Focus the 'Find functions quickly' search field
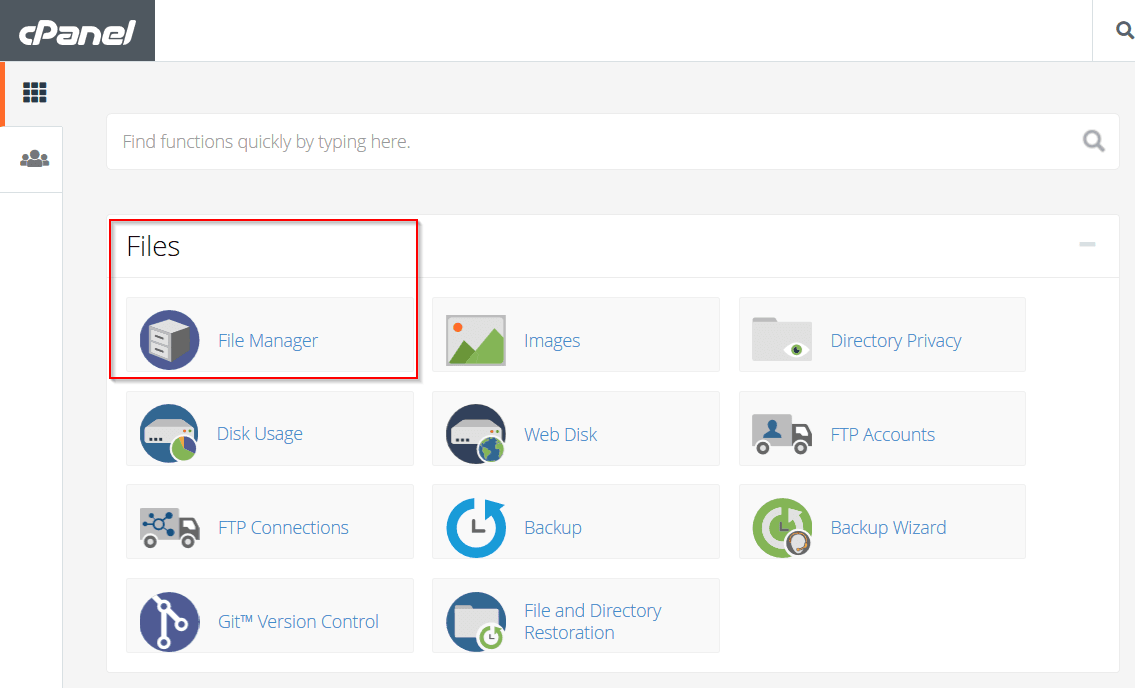This screenshot has height=688, width=1135. 612,141
